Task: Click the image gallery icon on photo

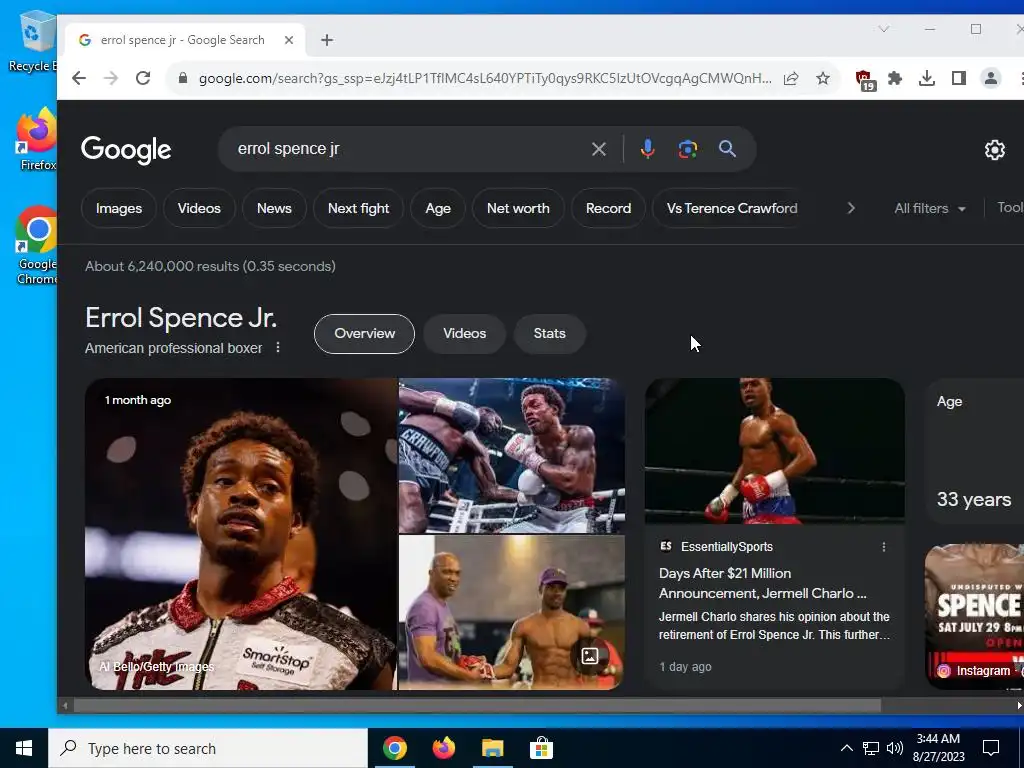Action: 590,656
